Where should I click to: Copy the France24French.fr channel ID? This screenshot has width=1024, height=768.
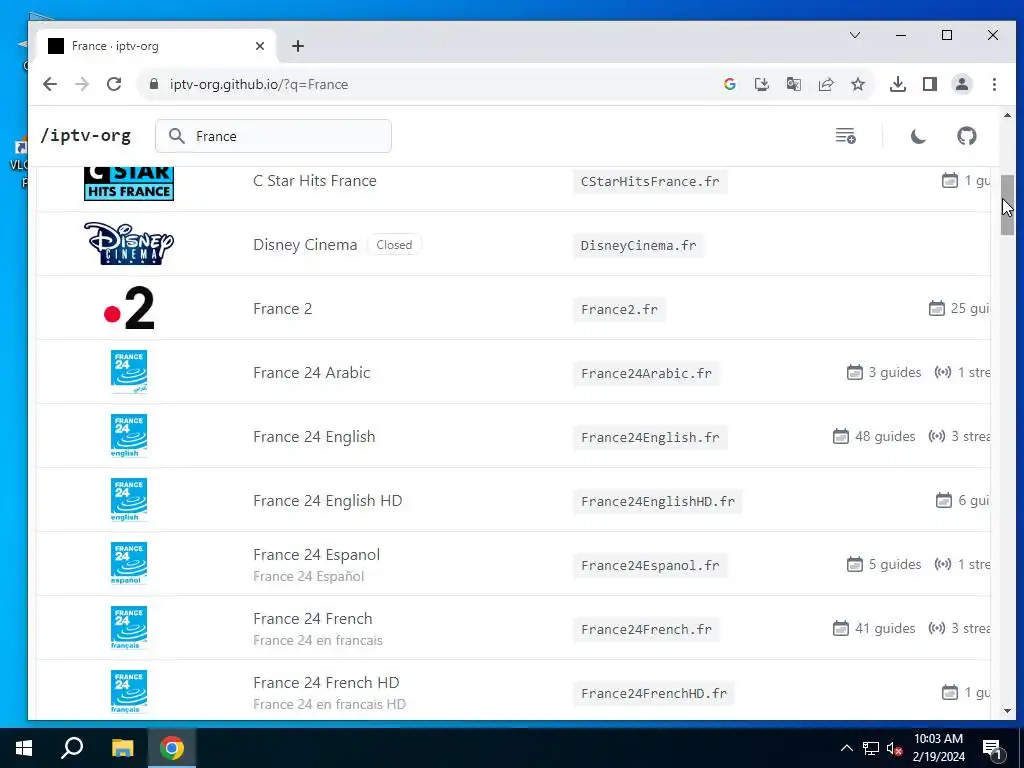pyautogui.click(x=646, y=630)
